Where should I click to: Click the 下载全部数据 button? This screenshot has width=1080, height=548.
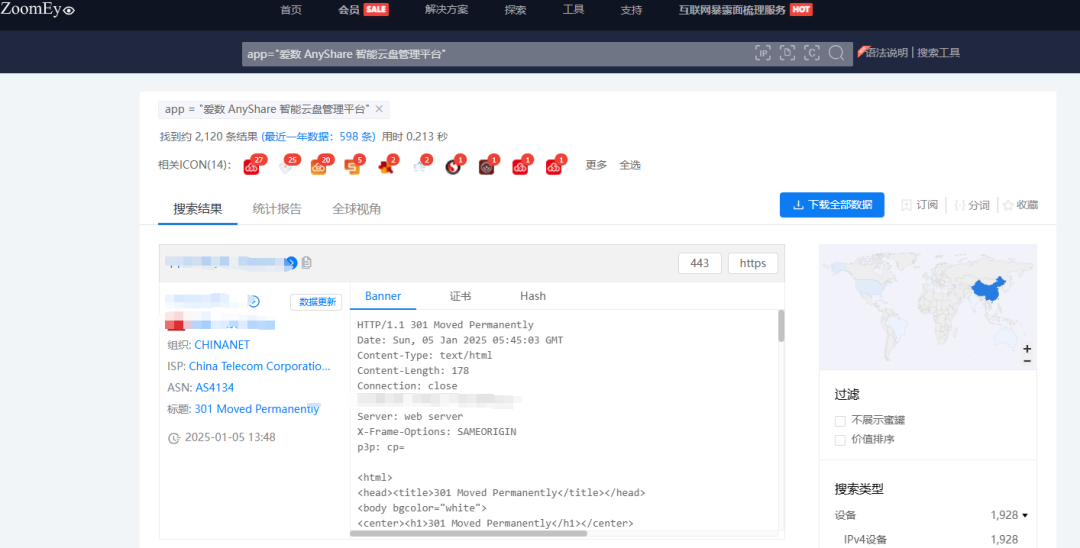point(832,205)
